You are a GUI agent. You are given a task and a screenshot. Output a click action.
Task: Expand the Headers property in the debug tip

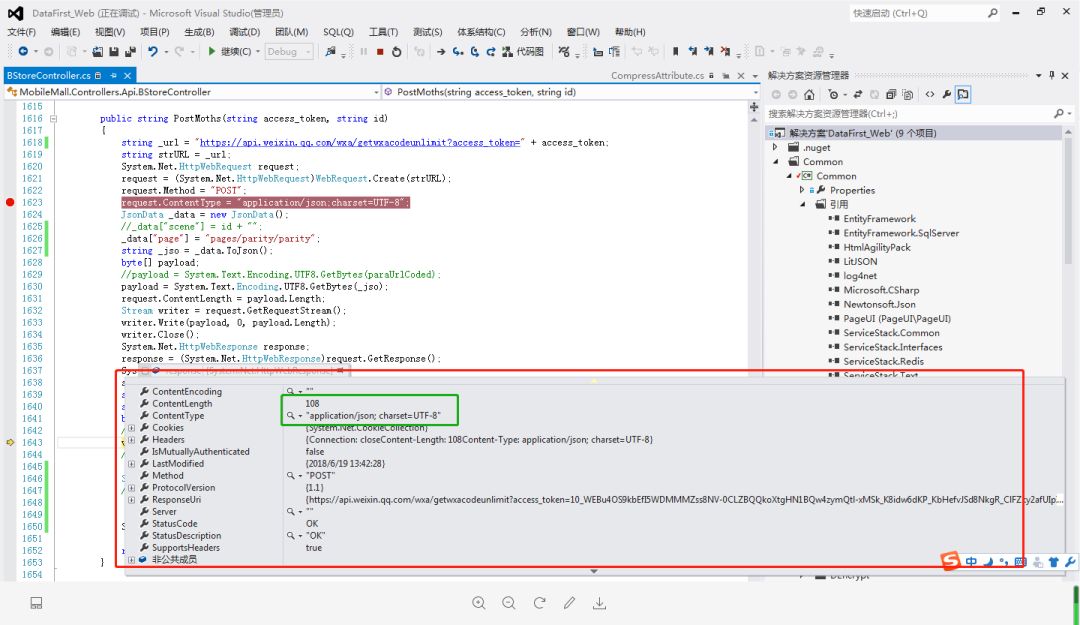[132, 440]
